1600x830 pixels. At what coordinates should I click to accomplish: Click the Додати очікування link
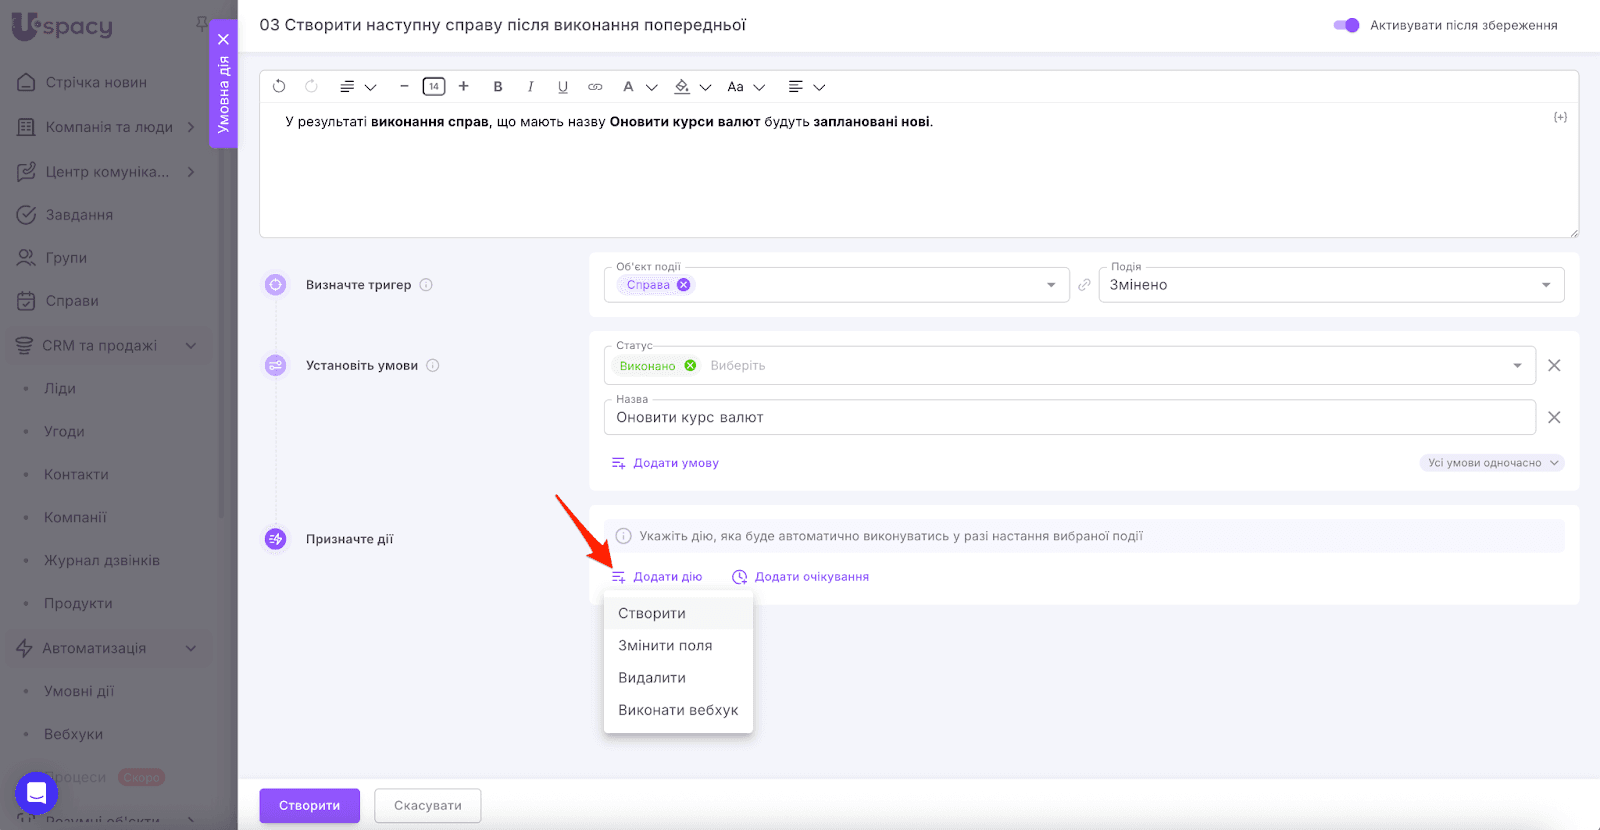click(x=811, y=577)
